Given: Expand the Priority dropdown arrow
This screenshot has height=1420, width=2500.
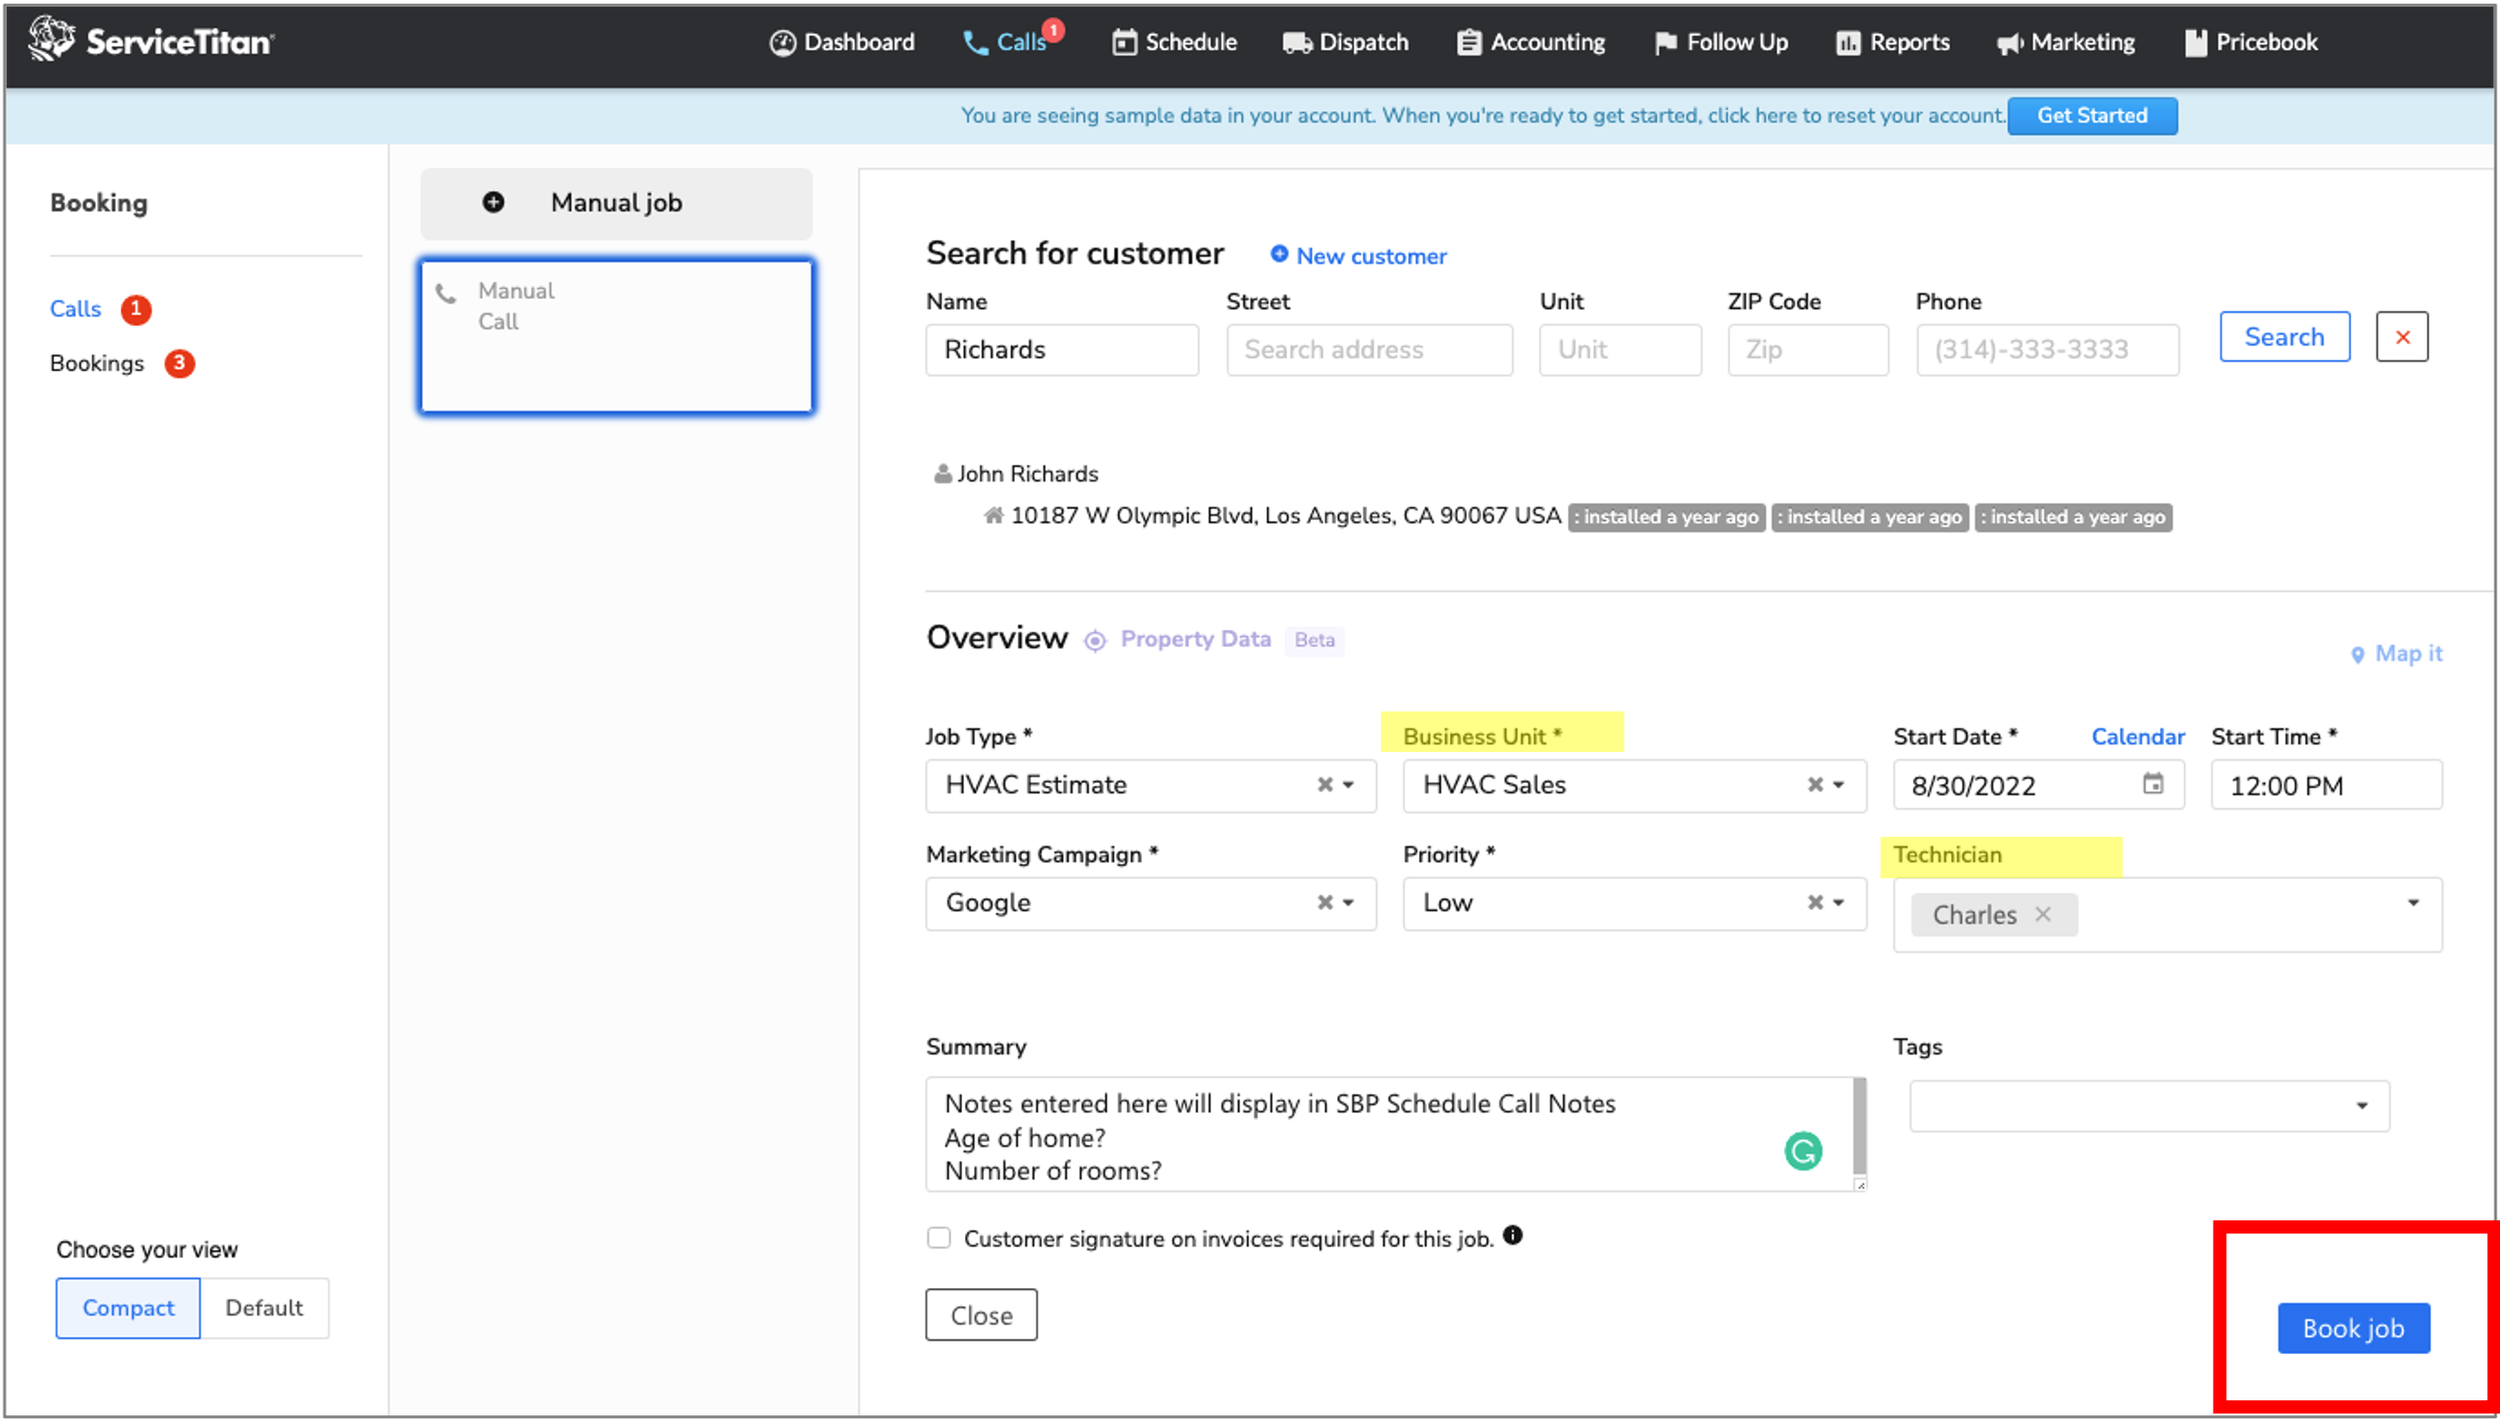Looking at the screenshot, I should coord(1839,902).
